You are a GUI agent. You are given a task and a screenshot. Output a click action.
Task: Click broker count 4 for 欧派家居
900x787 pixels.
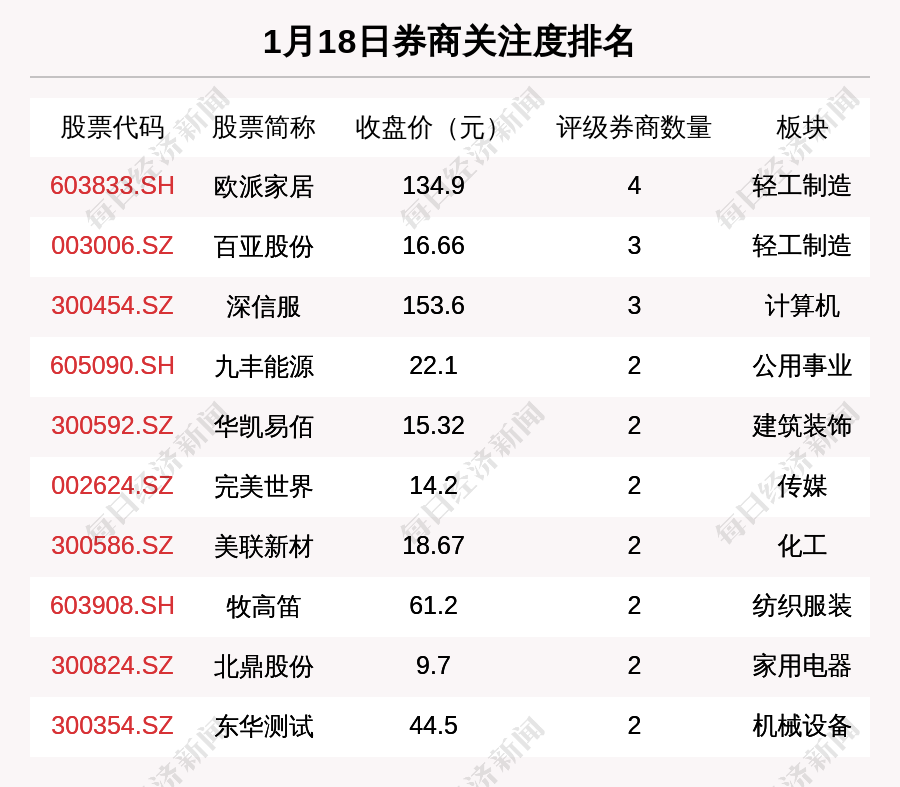pyautogui.click(x=634, y=186)
